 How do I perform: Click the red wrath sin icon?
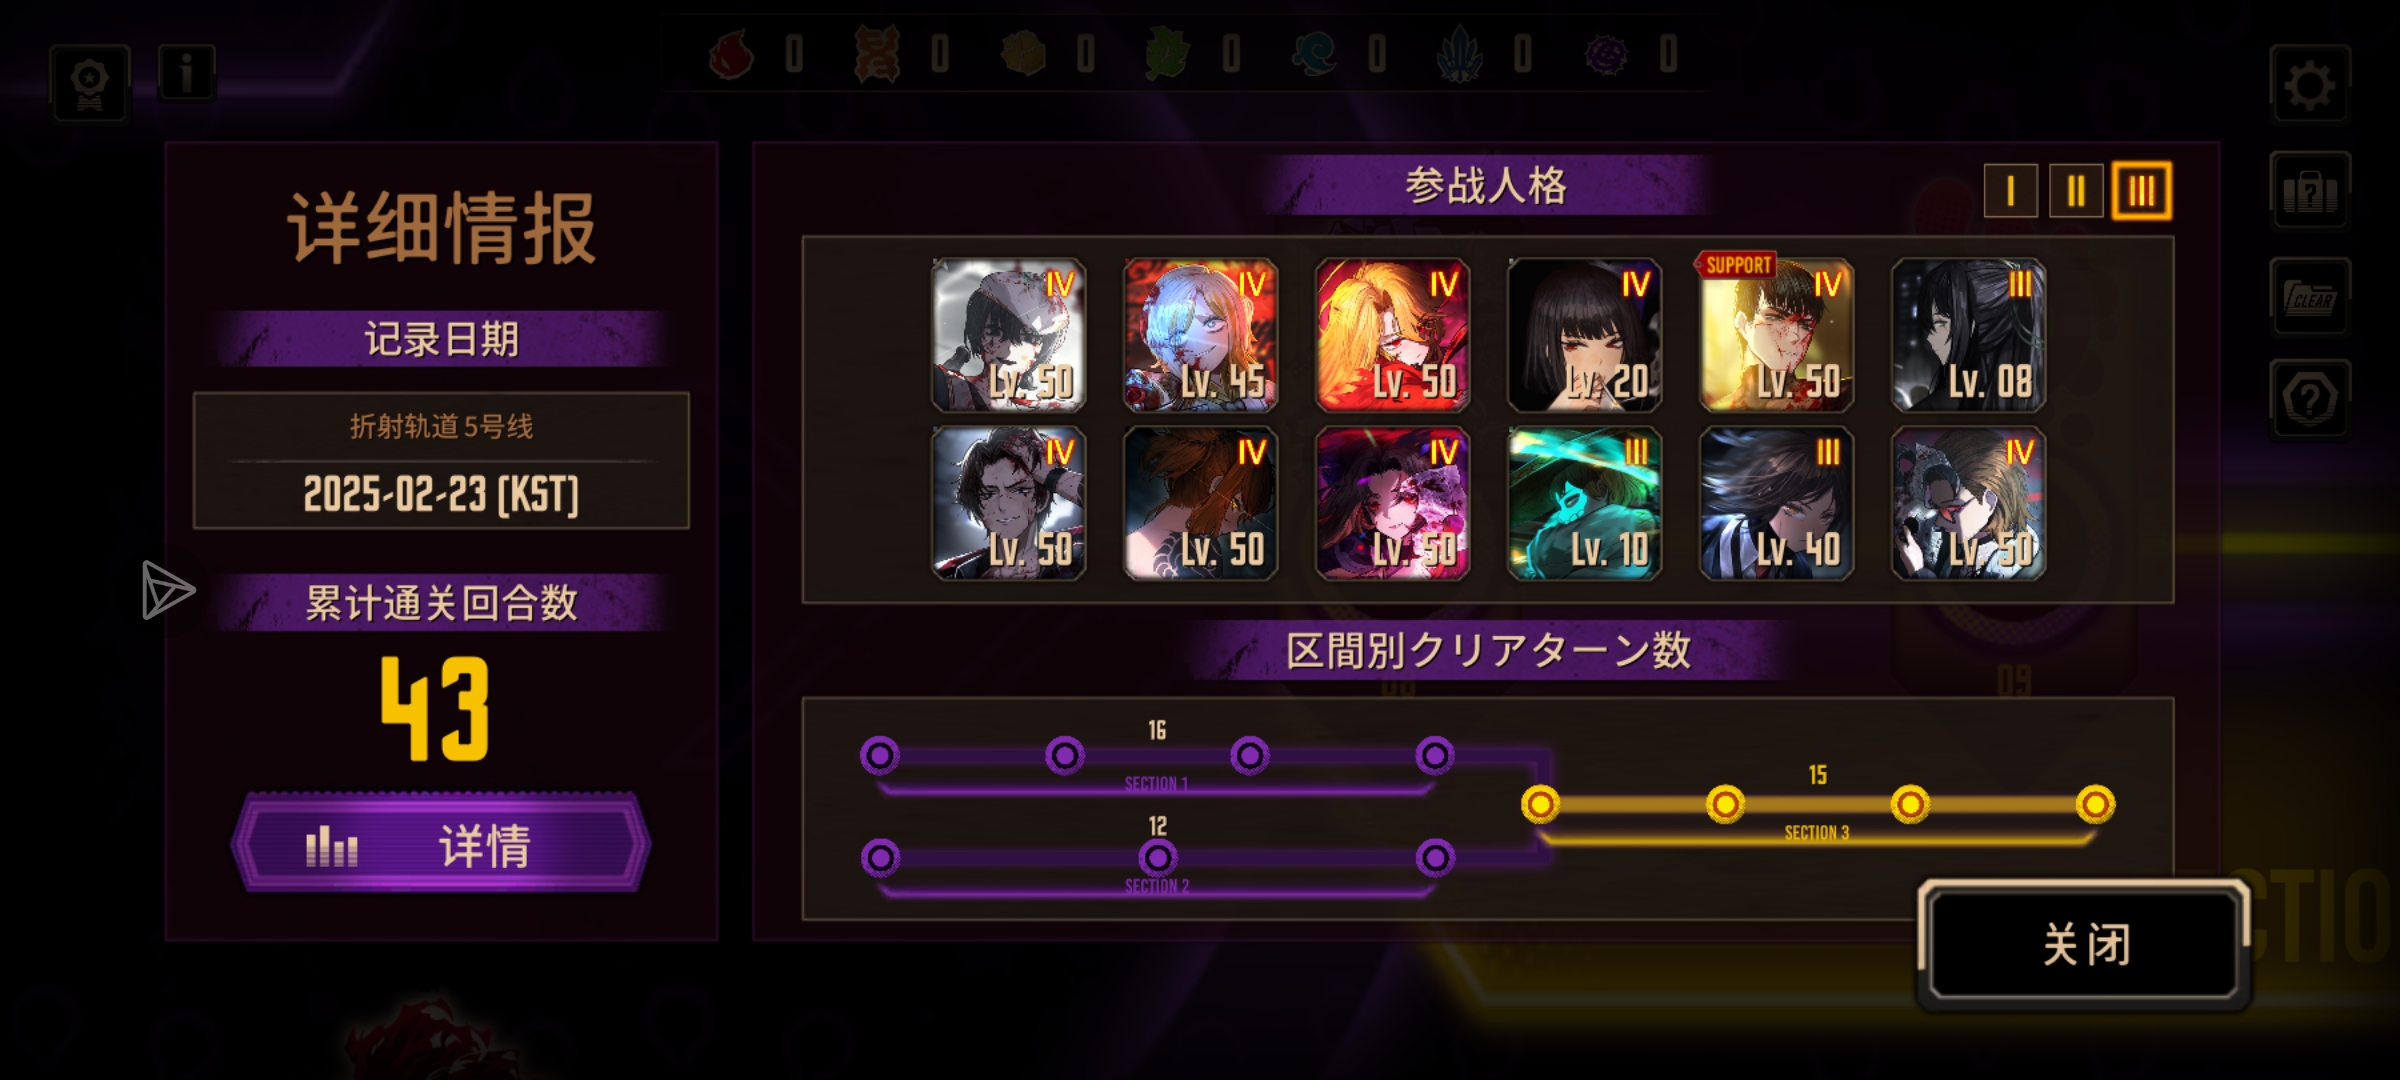pyautogui.click(x=731, y=53)
